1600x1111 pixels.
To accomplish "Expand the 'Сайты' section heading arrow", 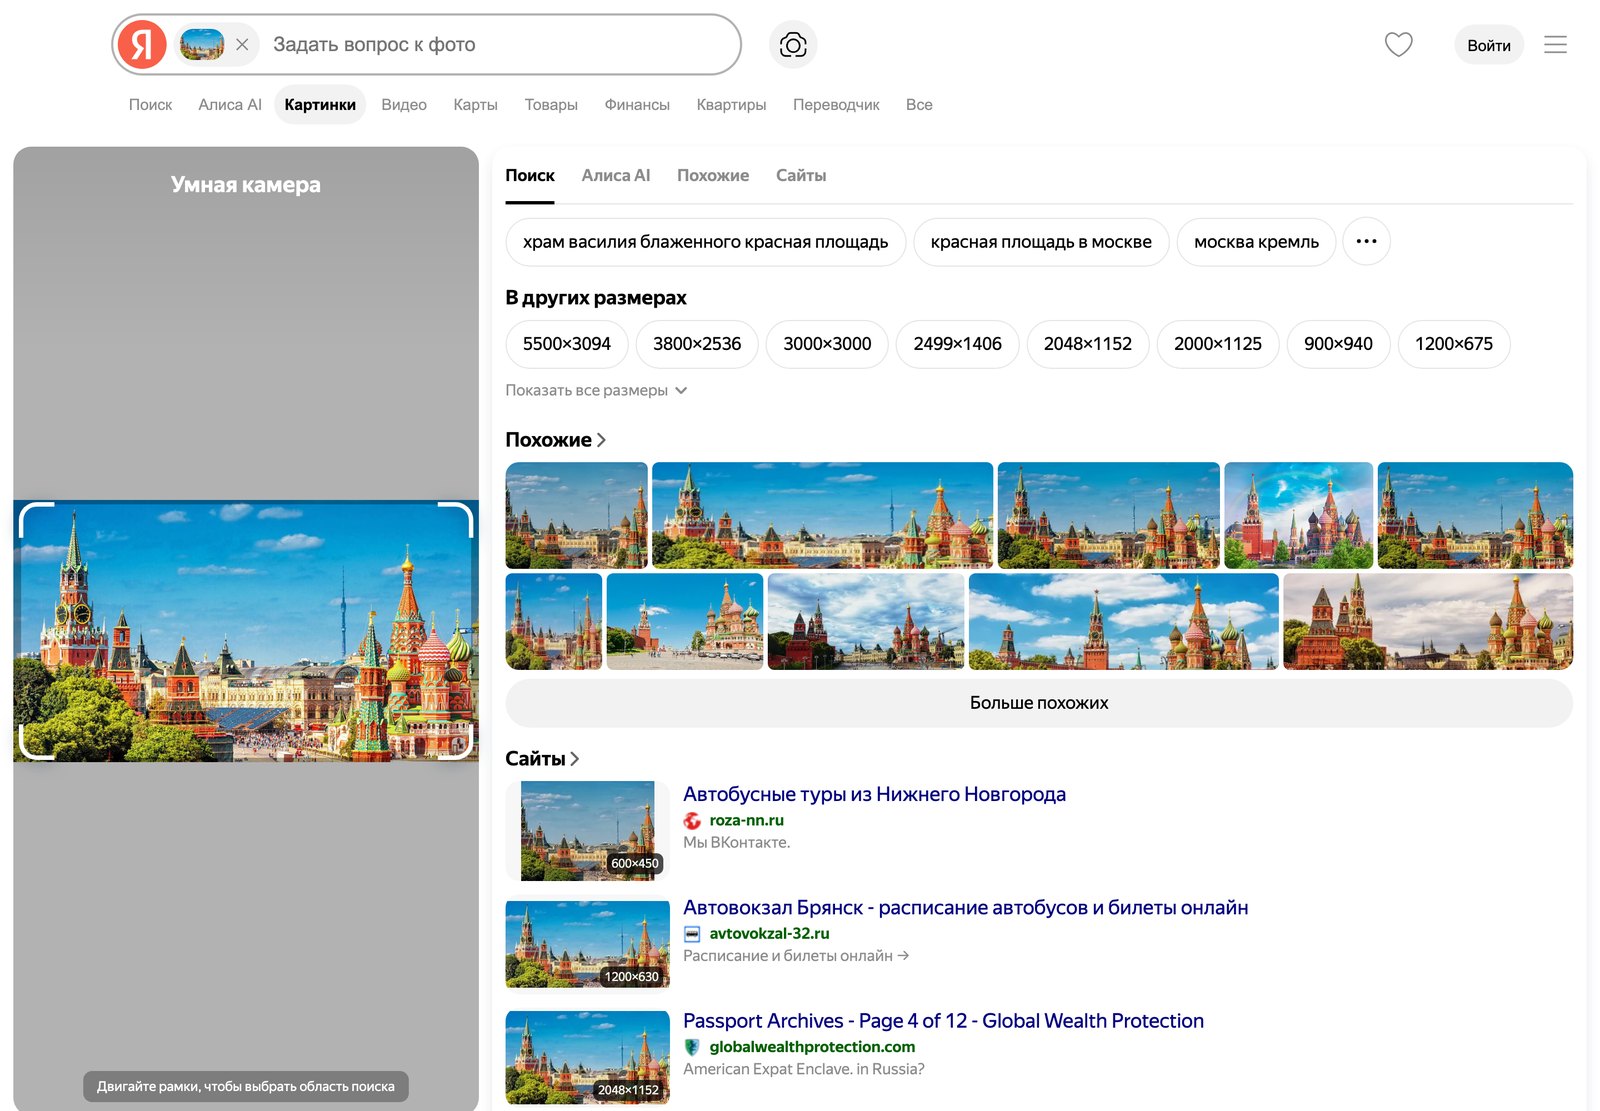I will click(575, 759).
